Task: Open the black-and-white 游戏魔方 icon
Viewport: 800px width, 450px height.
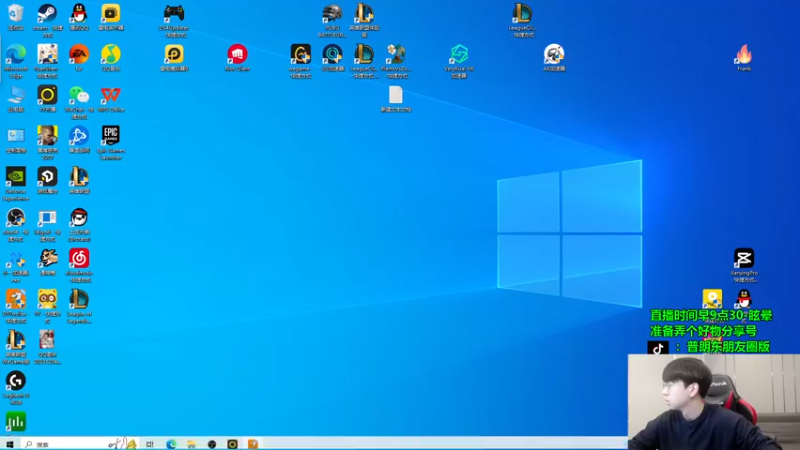Action: click(47, 177)
